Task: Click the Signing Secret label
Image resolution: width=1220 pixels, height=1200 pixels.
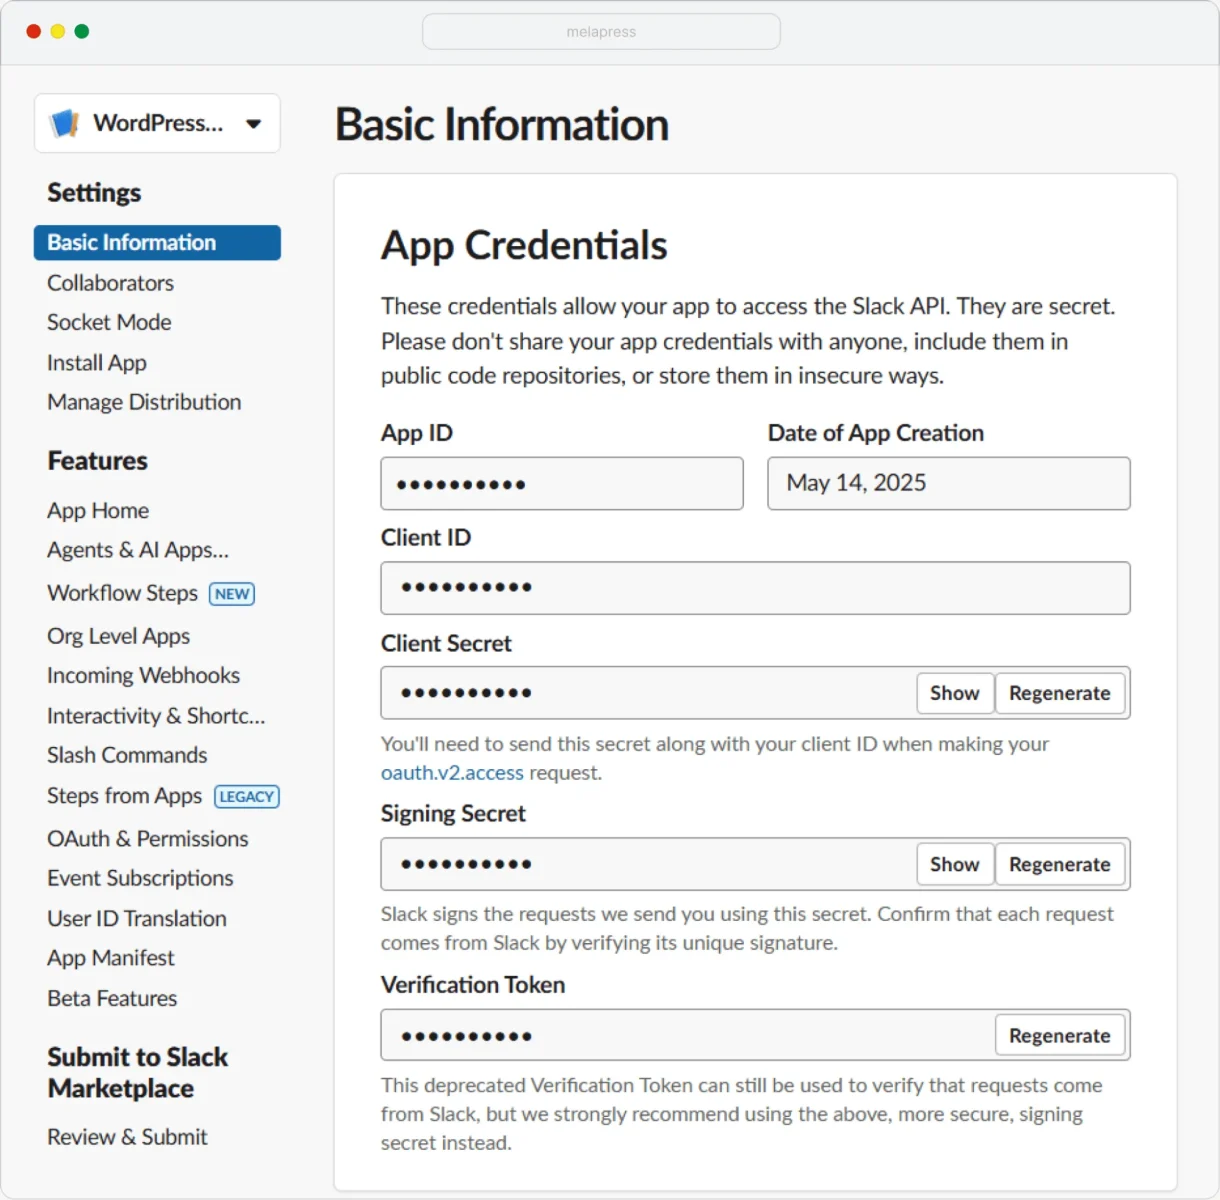Action: pyautogui.click(x=453, y=814)
